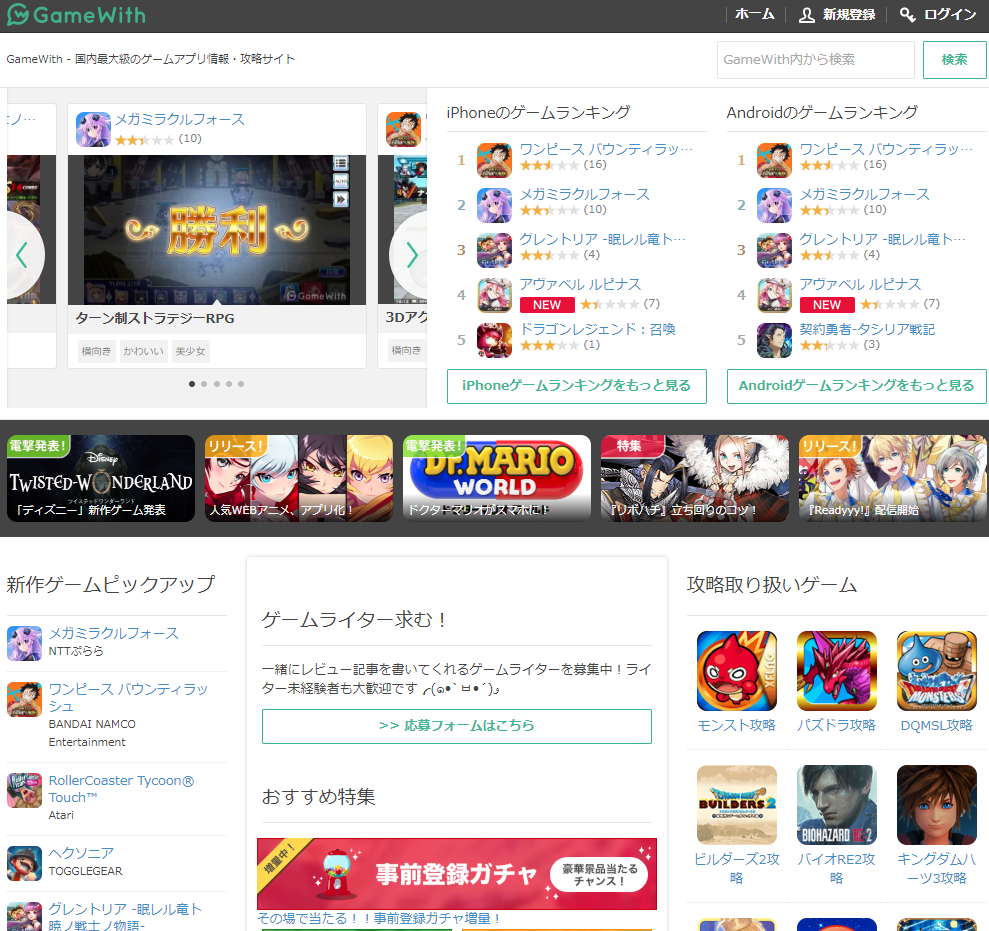Go to next carousel slide with right arrow

pyautogui.click(x=412, y=255)
